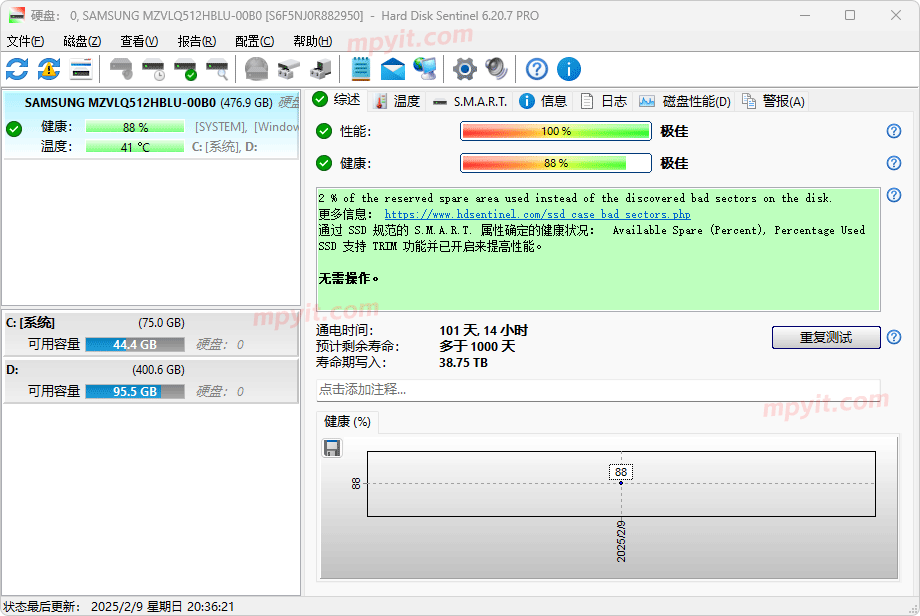This screenshot has height=616, width=920.
Task: Click the 性能 100 % progress bar
Action: pyautogui.click(x=556, y=131)
